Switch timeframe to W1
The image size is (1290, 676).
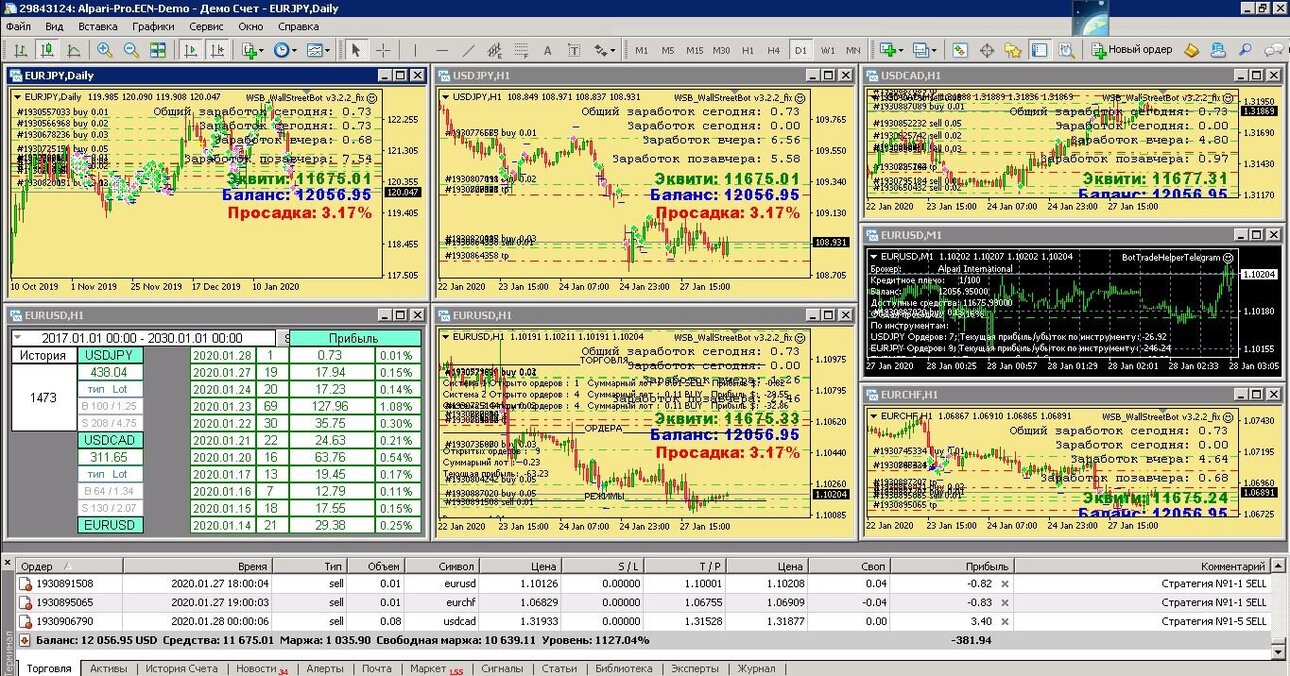828,50
